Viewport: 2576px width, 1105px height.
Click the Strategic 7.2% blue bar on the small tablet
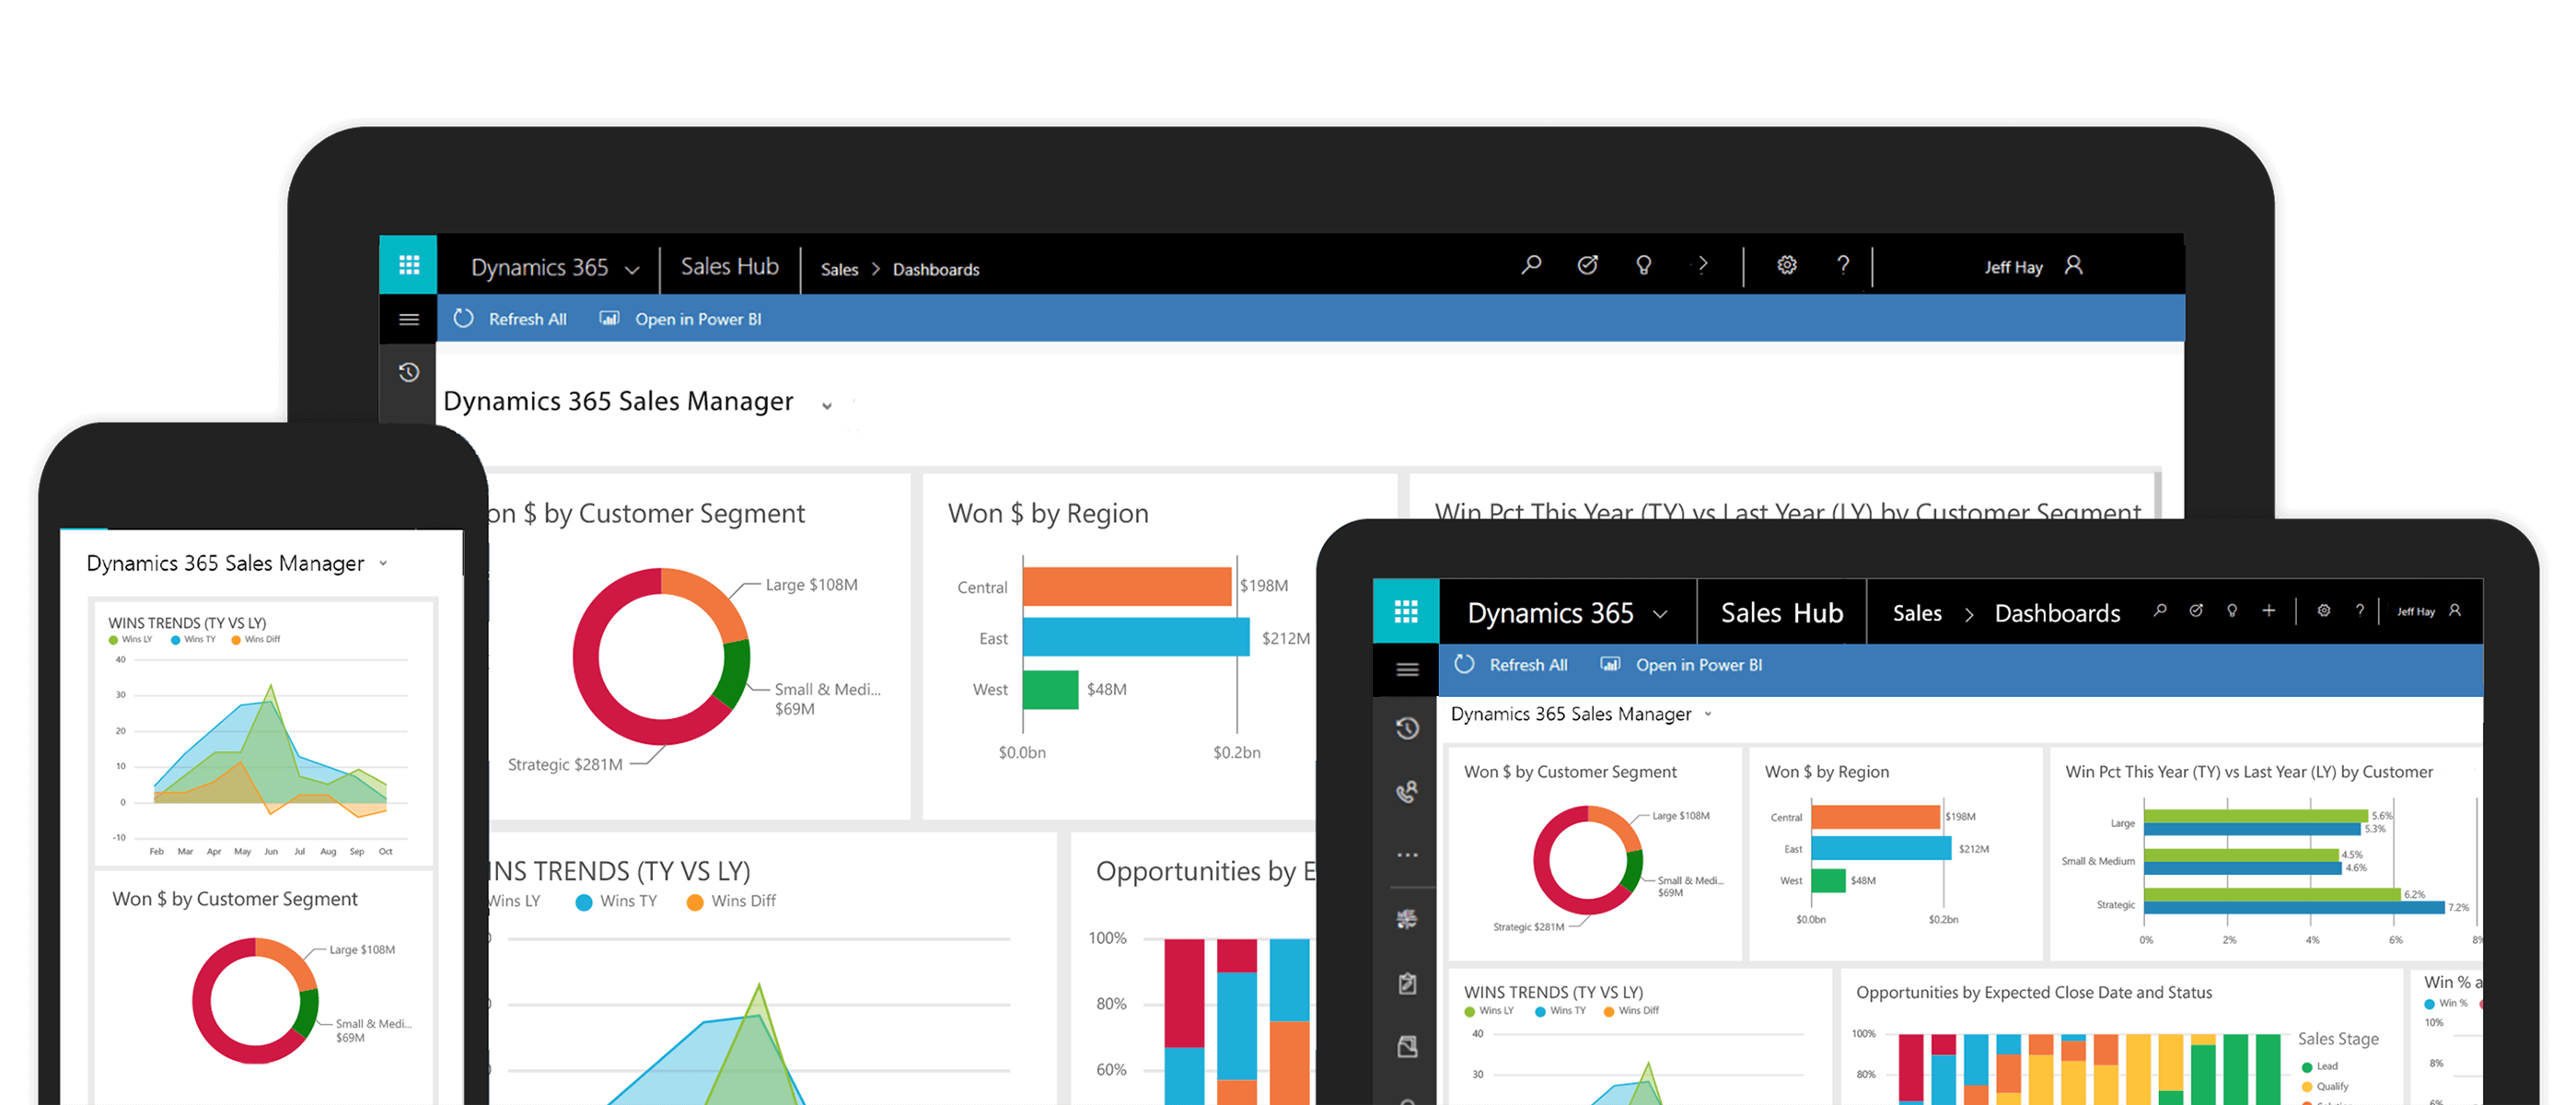coord(2294,908)
